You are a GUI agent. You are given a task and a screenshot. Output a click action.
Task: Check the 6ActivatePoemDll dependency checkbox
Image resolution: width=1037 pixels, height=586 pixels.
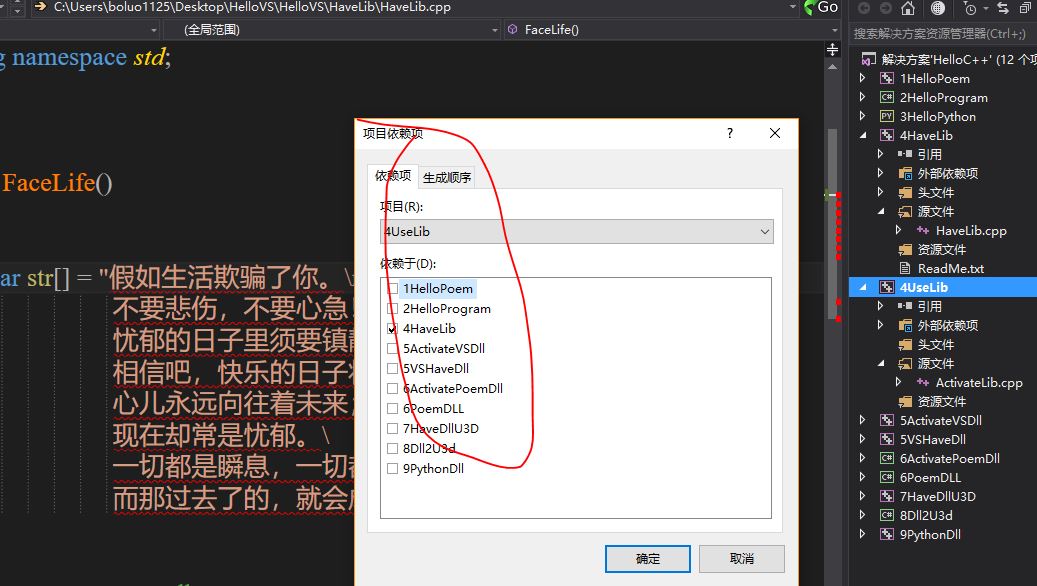[x=392, y=389]
